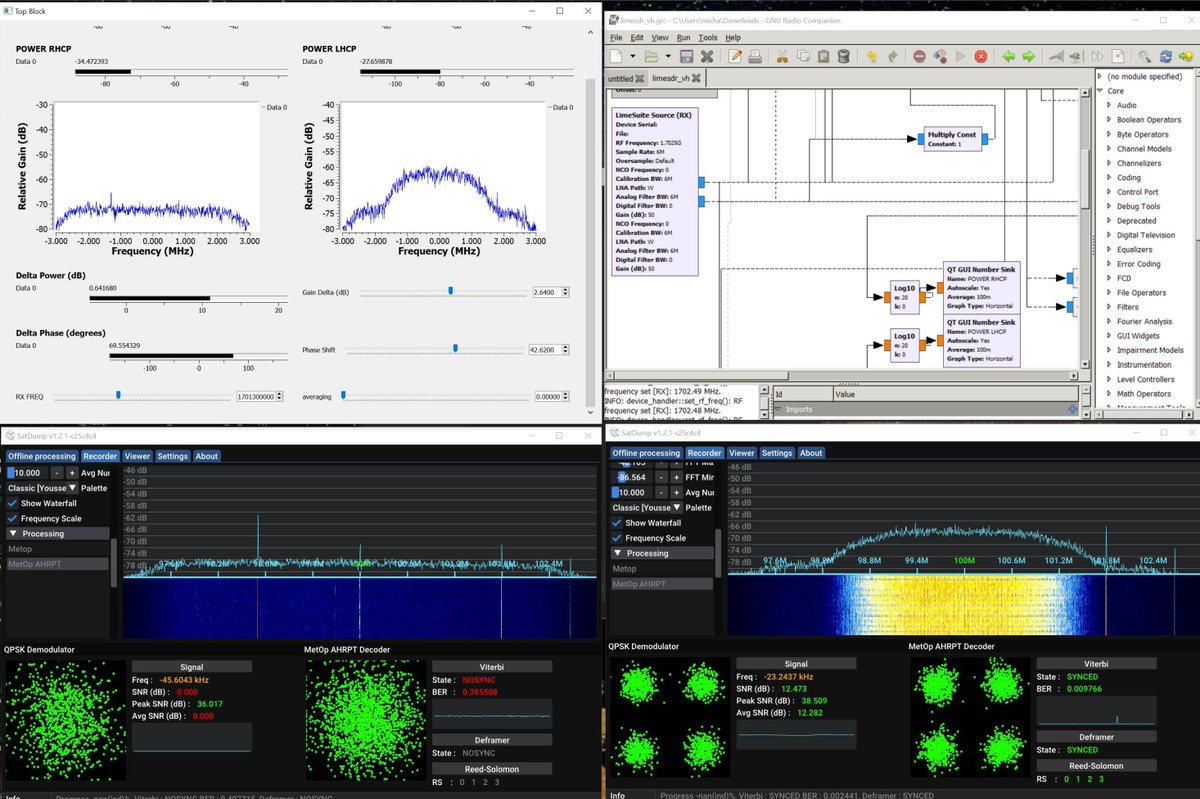Click the red minus Errors icon

pos(919,57)
